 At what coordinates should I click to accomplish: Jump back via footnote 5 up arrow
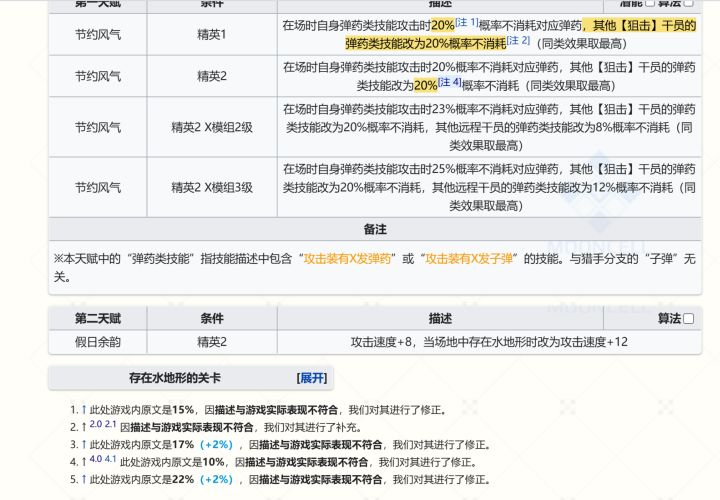tap(84, 479)
